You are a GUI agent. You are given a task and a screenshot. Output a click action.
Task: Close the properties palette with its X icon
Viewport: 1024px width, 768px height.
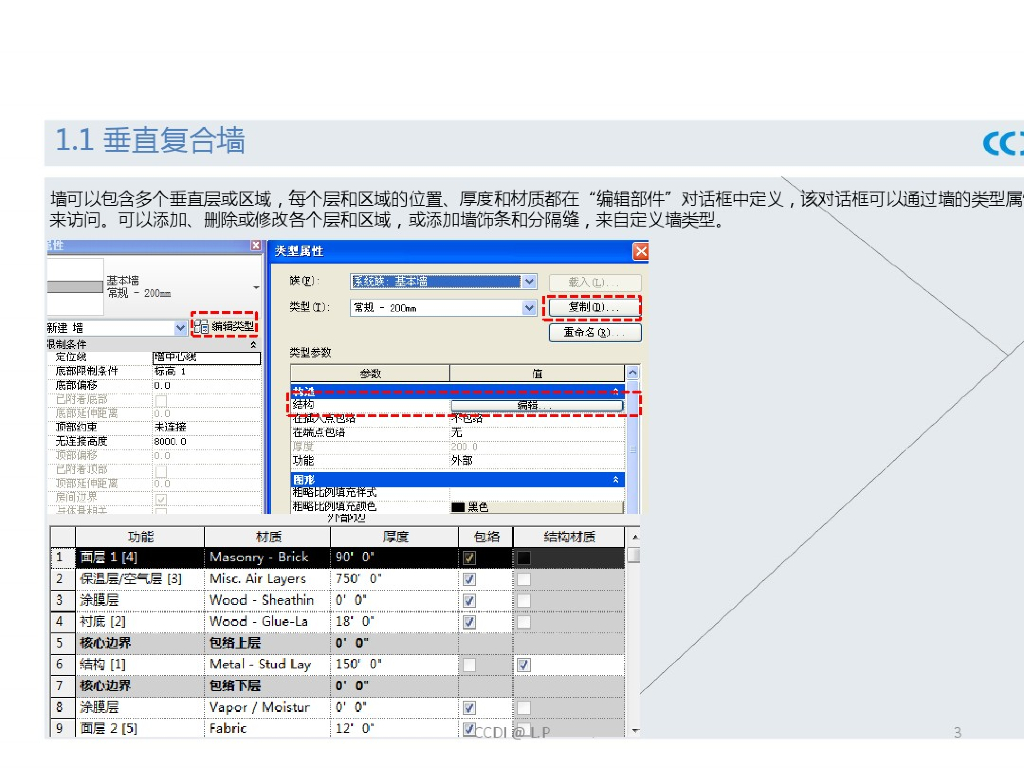click(x=255, y=246)
